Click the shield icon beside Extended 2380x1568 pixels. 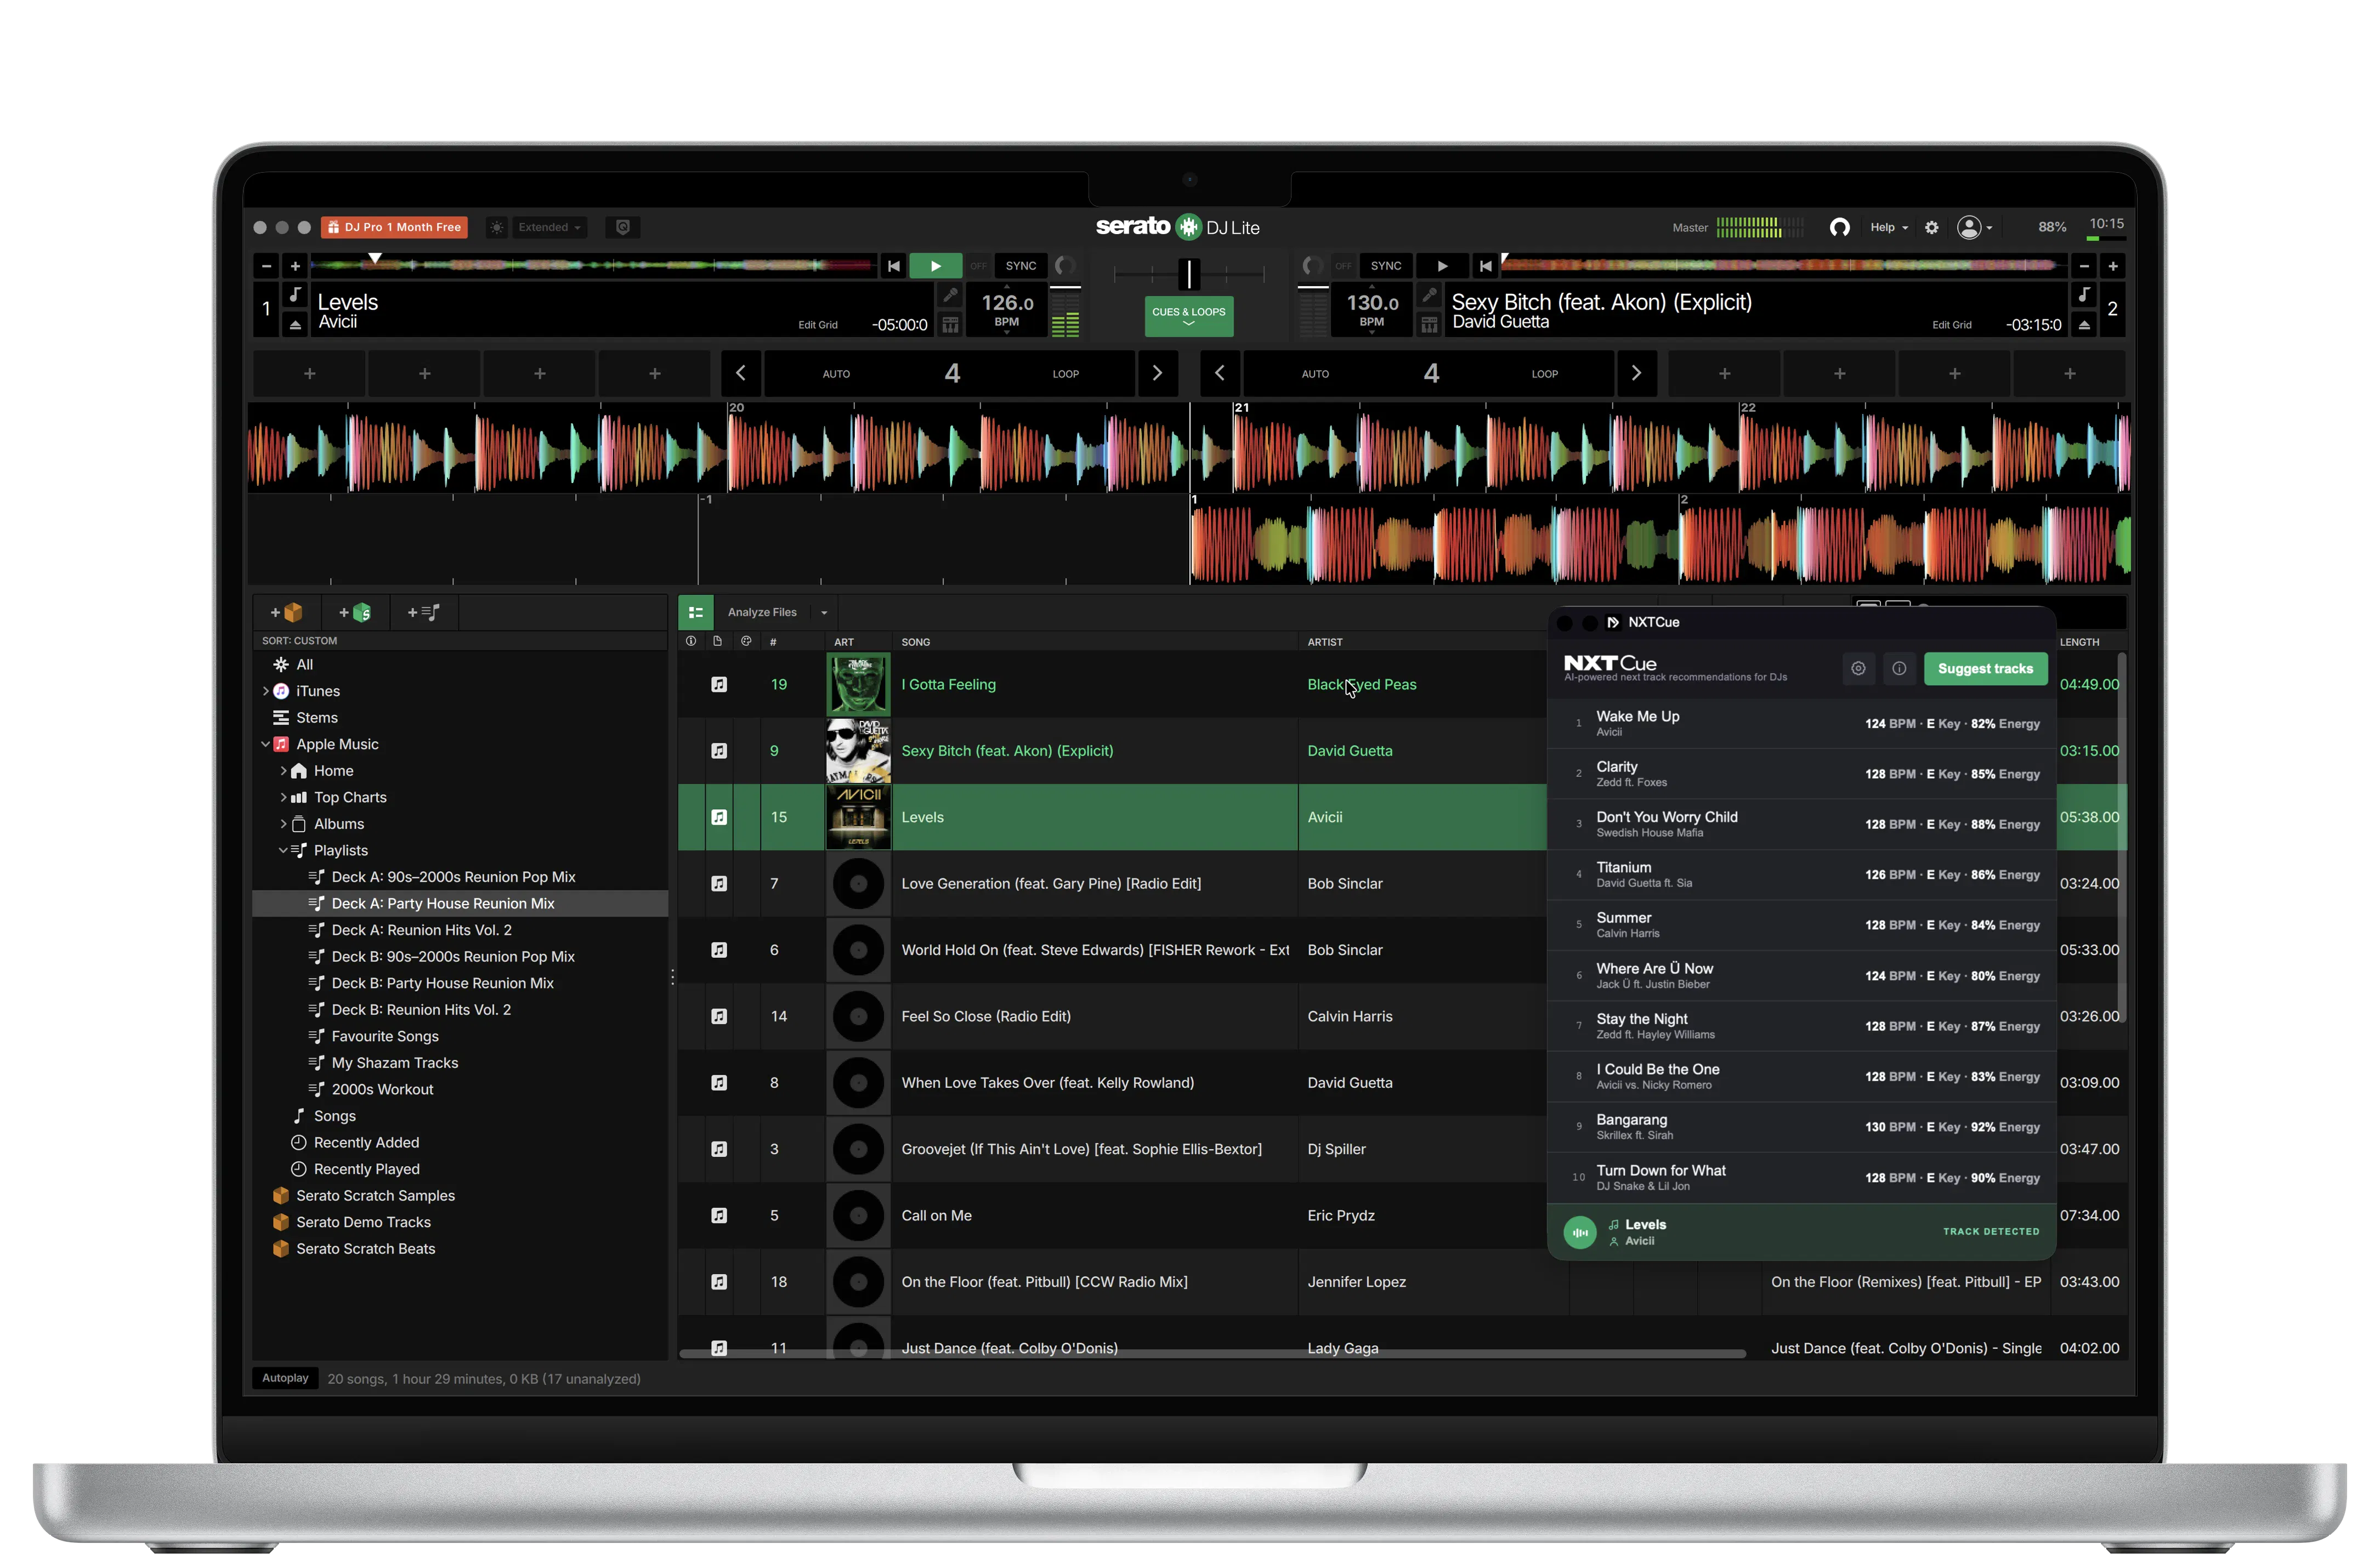(623, 228)
